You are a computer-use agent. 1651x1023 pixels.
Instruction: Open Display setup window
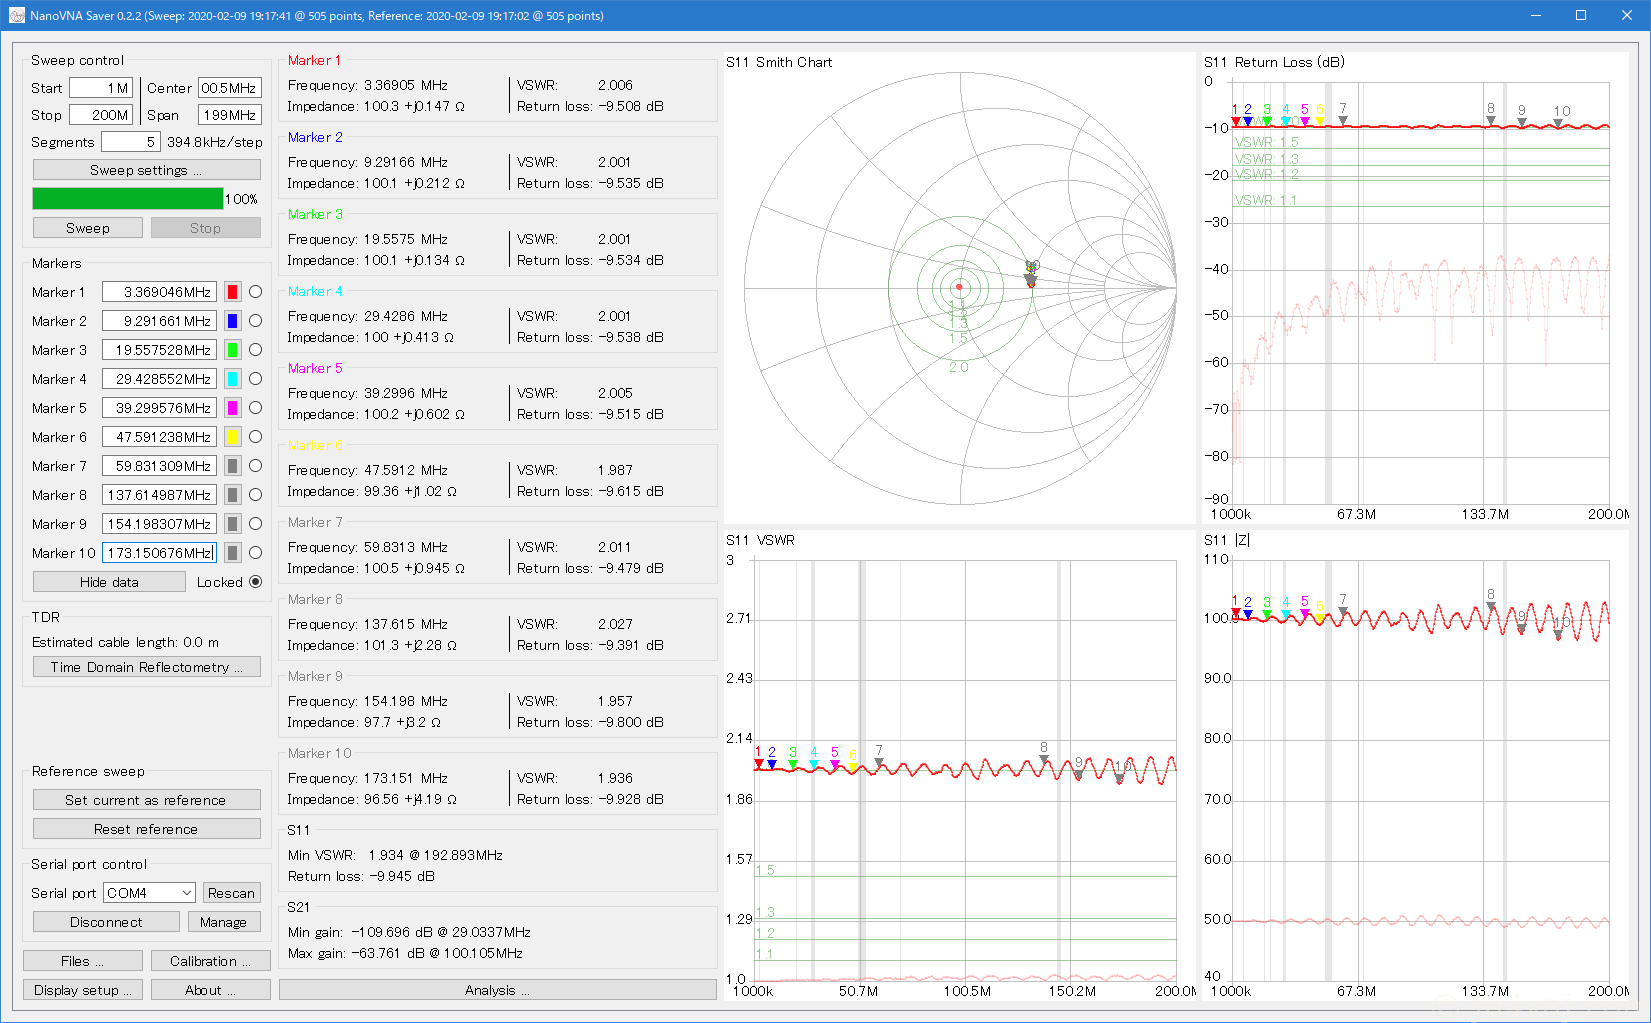[x=83, y=990]
